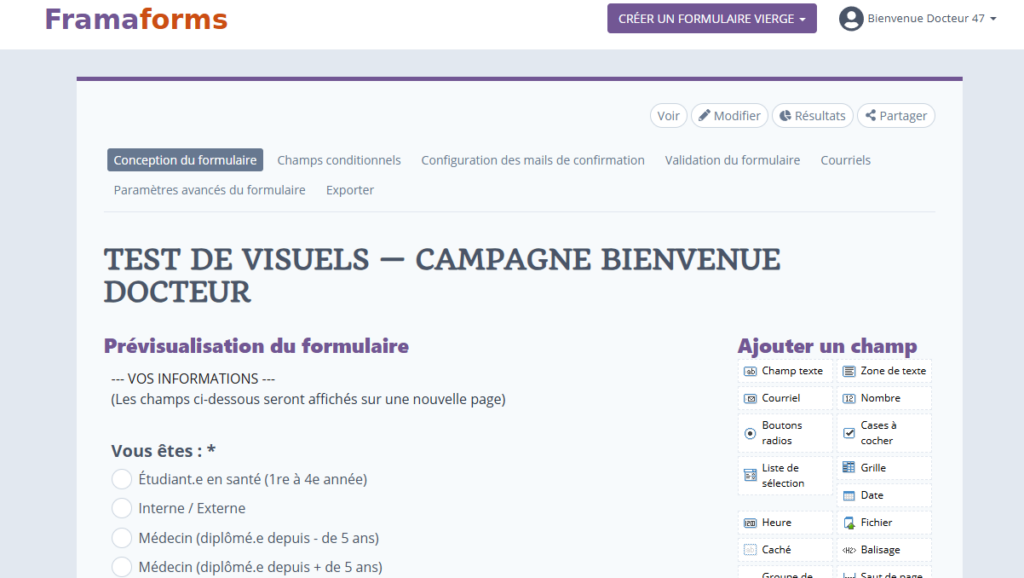The width and height of the screenshot is (1024, 578).
Task: Add a Grille field icon
Action: [848, 468]
